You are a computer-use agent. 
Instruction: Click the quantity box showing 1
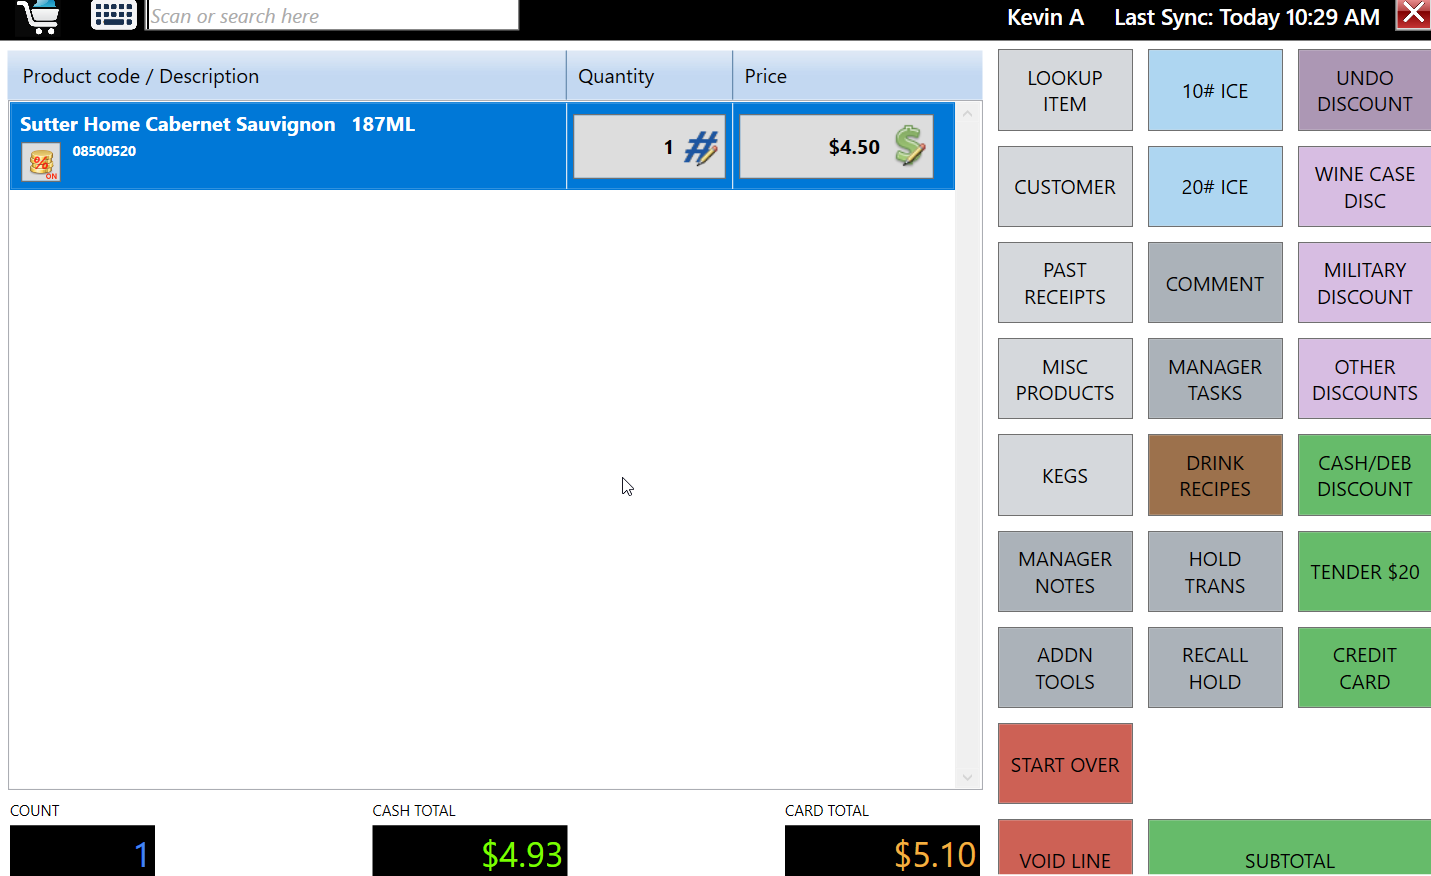point(649,147)
